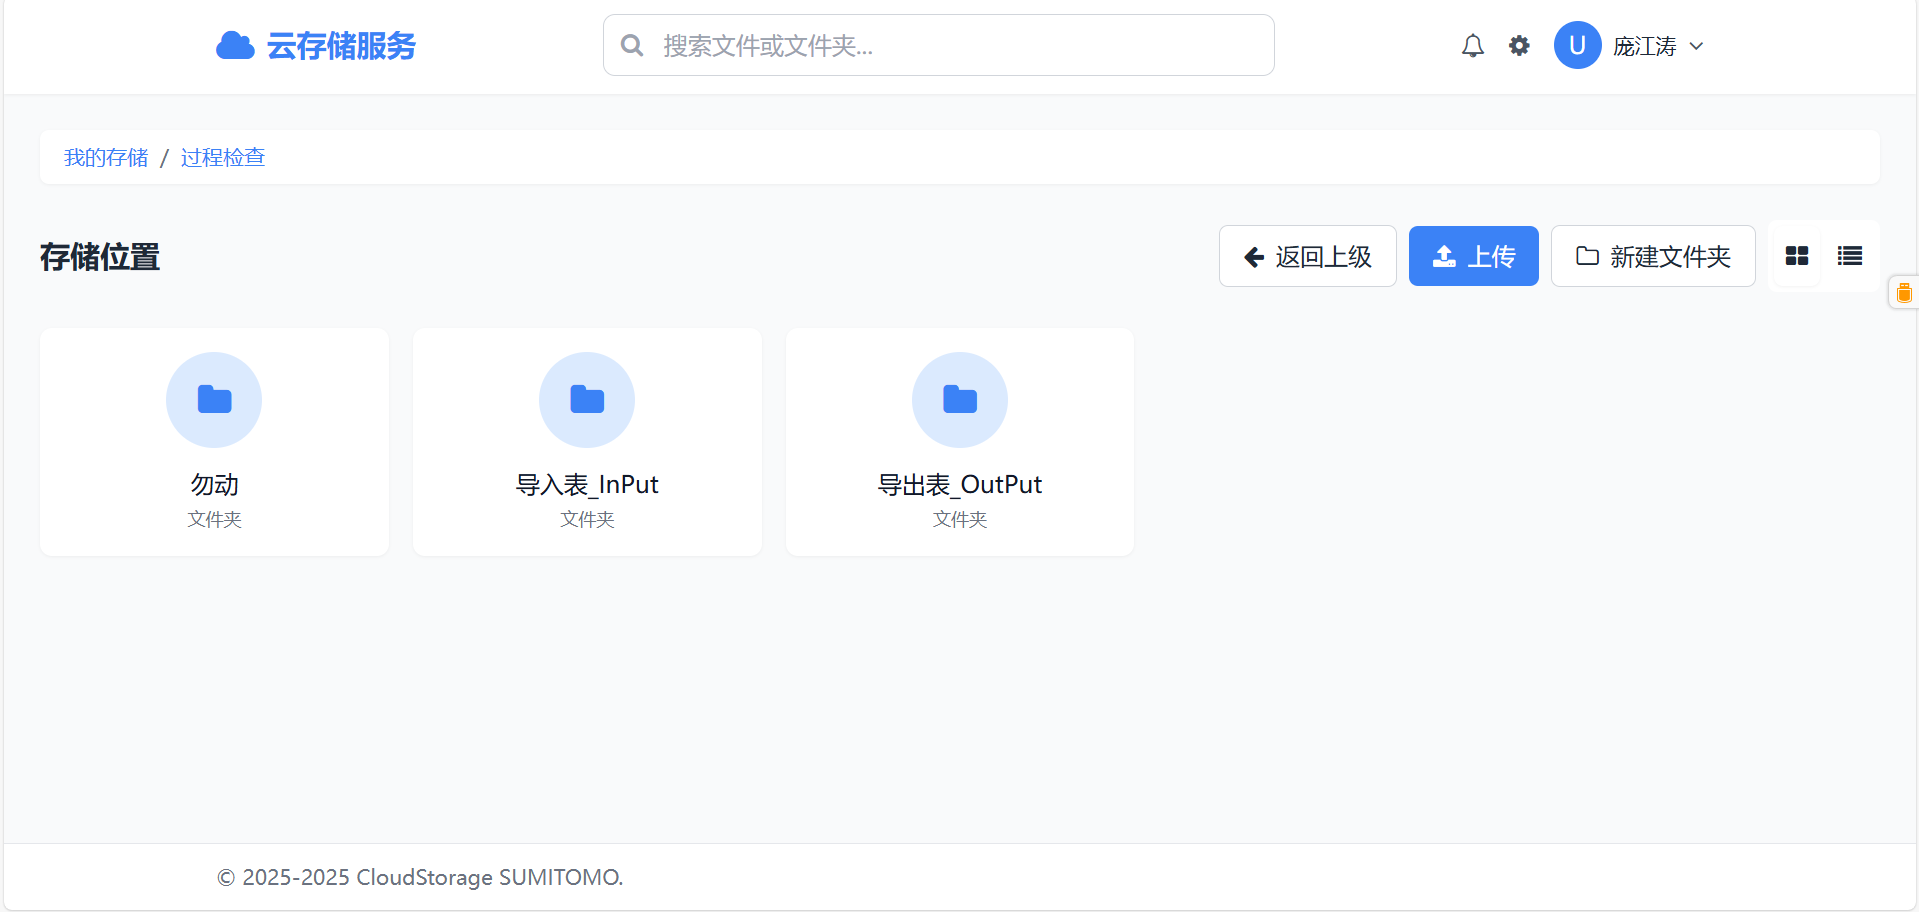Open the 导入表_InPut folder icon
Image resolution: width=1919 pixels, height=912 pixels.
coord(587,400)
